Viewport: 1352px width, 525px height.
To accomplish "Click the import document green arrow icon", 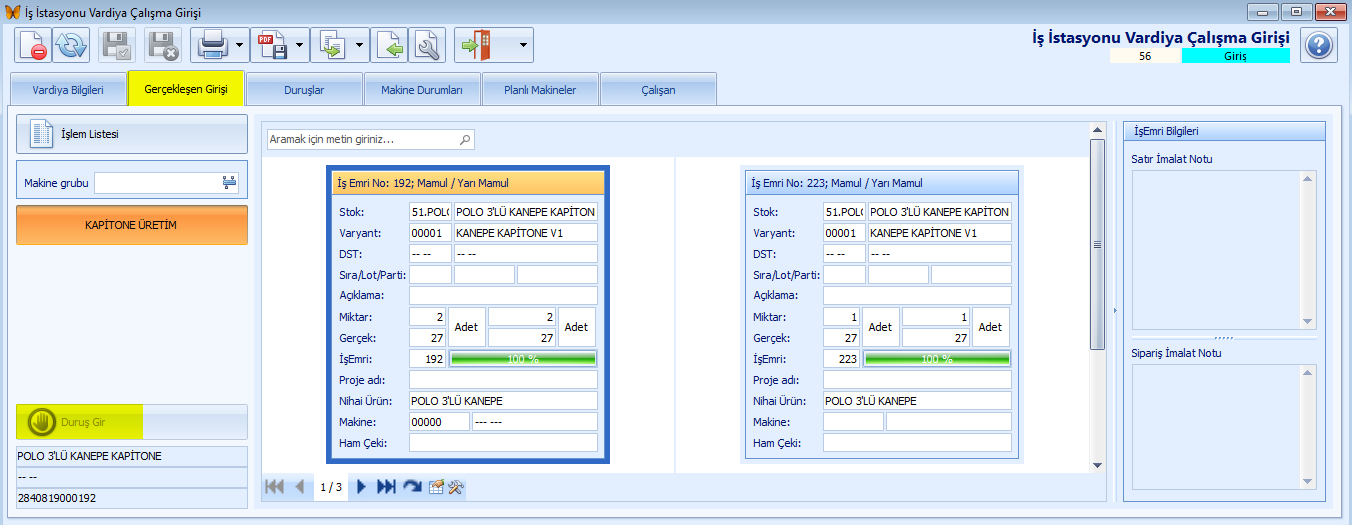I will point(390,45).
